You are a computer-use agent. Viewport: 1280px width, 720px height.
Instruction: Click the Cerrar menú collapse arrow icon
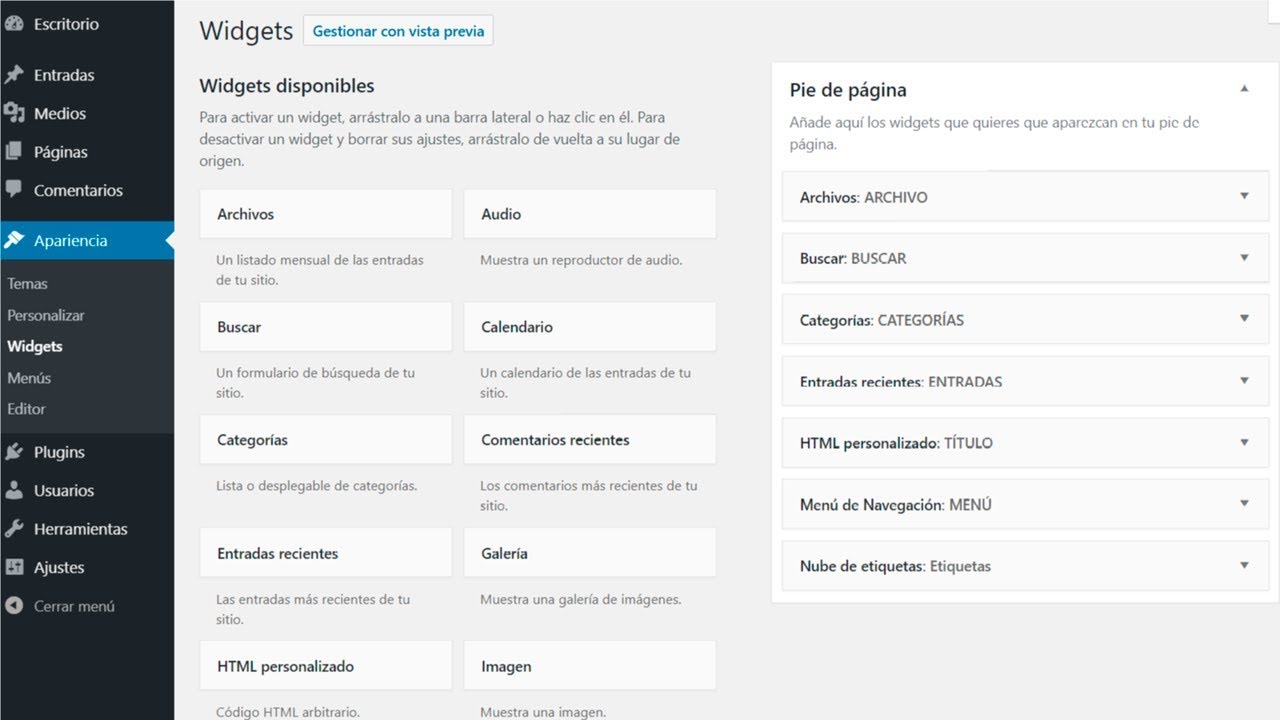pos(14,606)
